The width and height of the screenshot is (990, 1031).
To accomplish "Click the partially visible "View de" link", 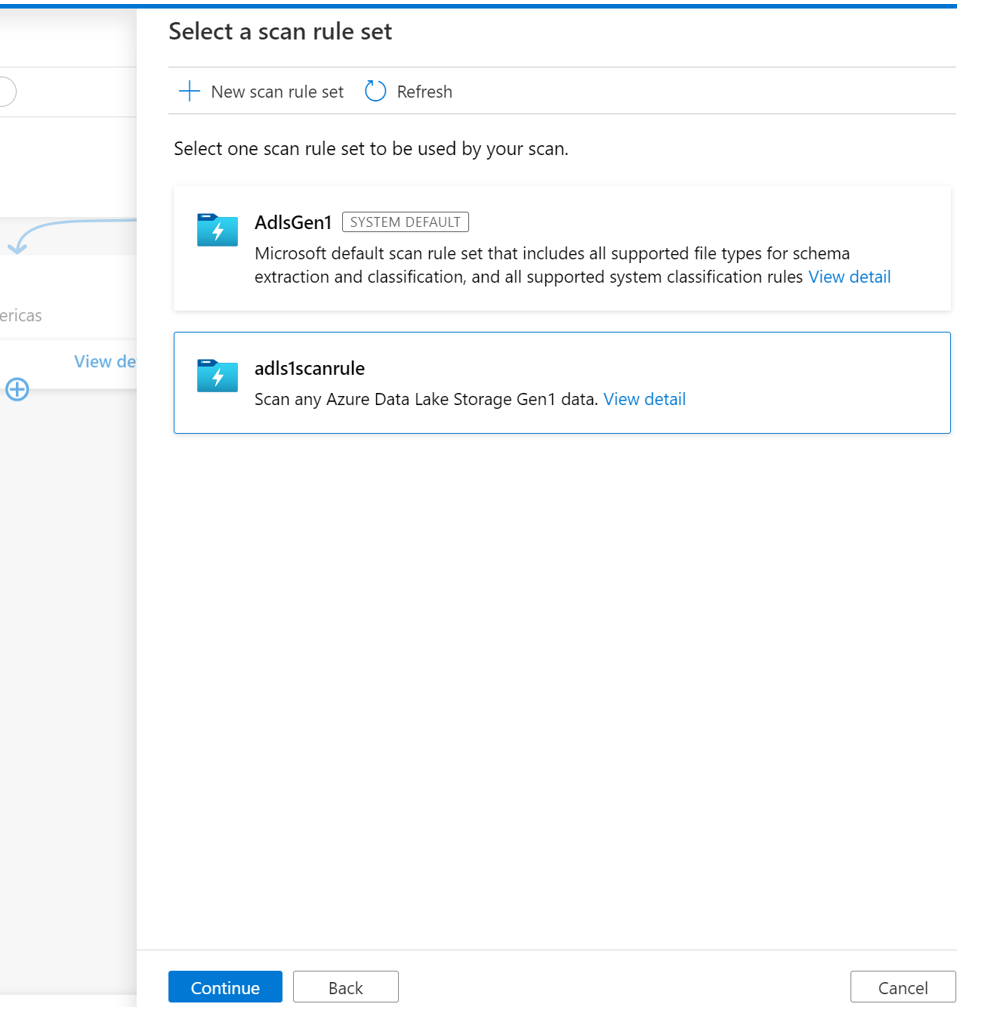I will [x=105, y=361].
